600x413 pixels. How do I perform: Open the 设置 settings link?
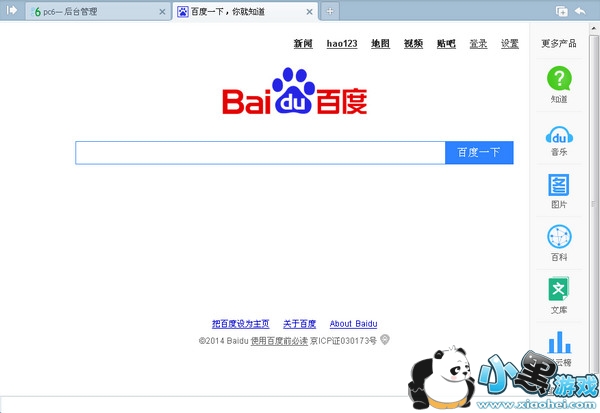[510, 44]
